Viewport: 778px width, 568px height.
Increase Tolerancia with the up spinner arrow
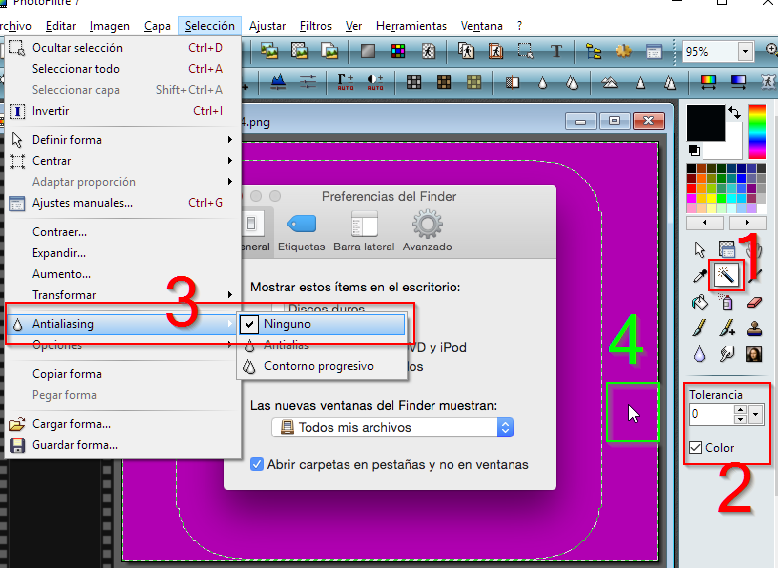[x=740, y=410]
